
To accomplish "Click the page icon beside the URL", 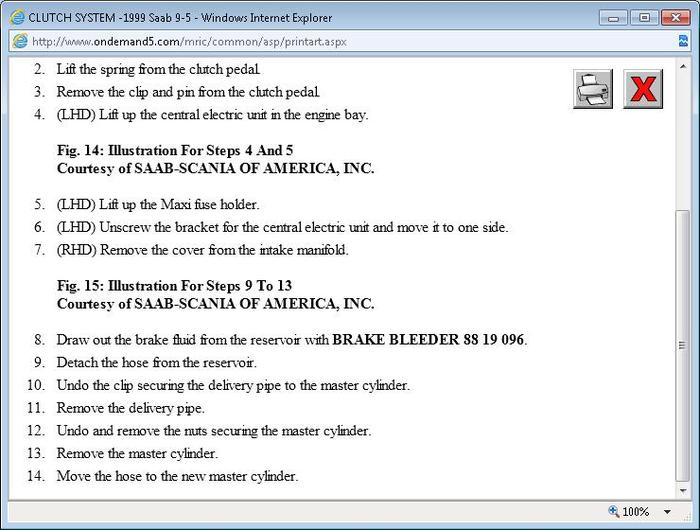I will (20, 42).
